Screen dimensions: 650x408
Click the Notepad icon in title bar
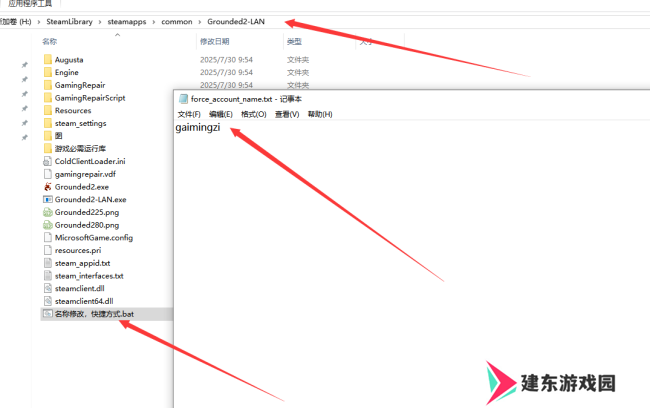pyautogui.click(x=183, y=99)
